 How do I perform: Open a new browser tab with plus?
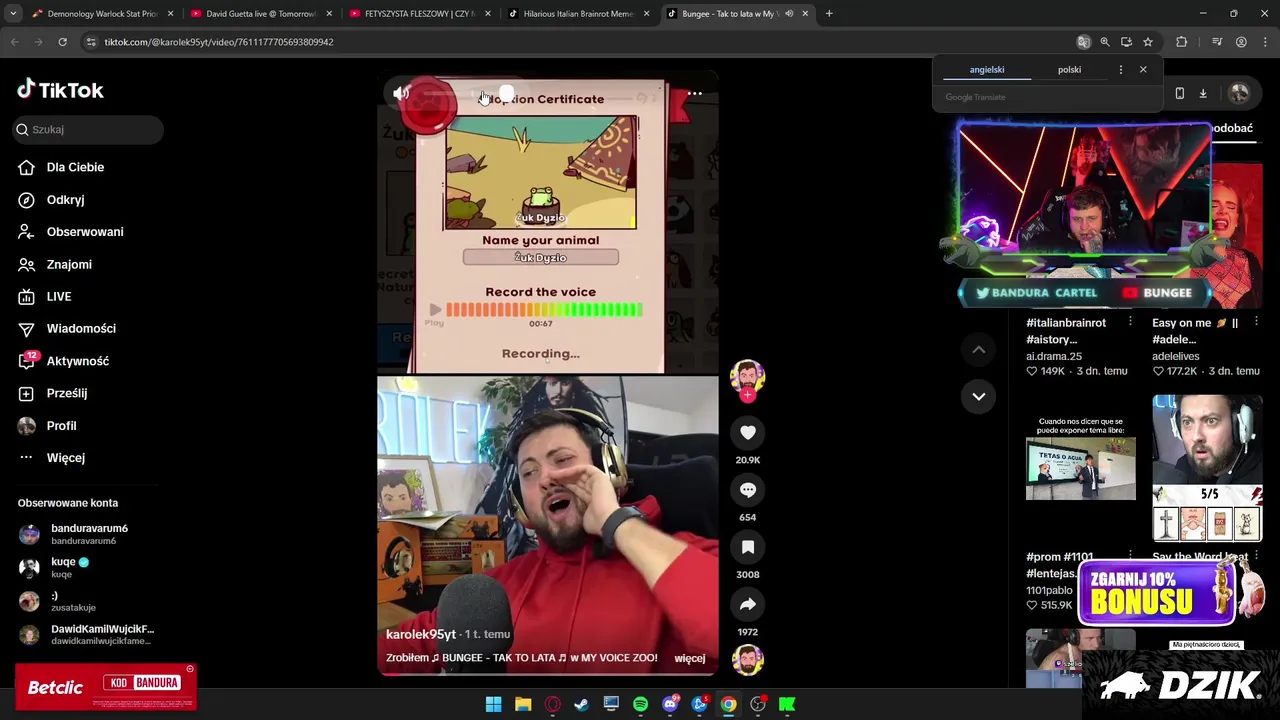tap(829, 14)
